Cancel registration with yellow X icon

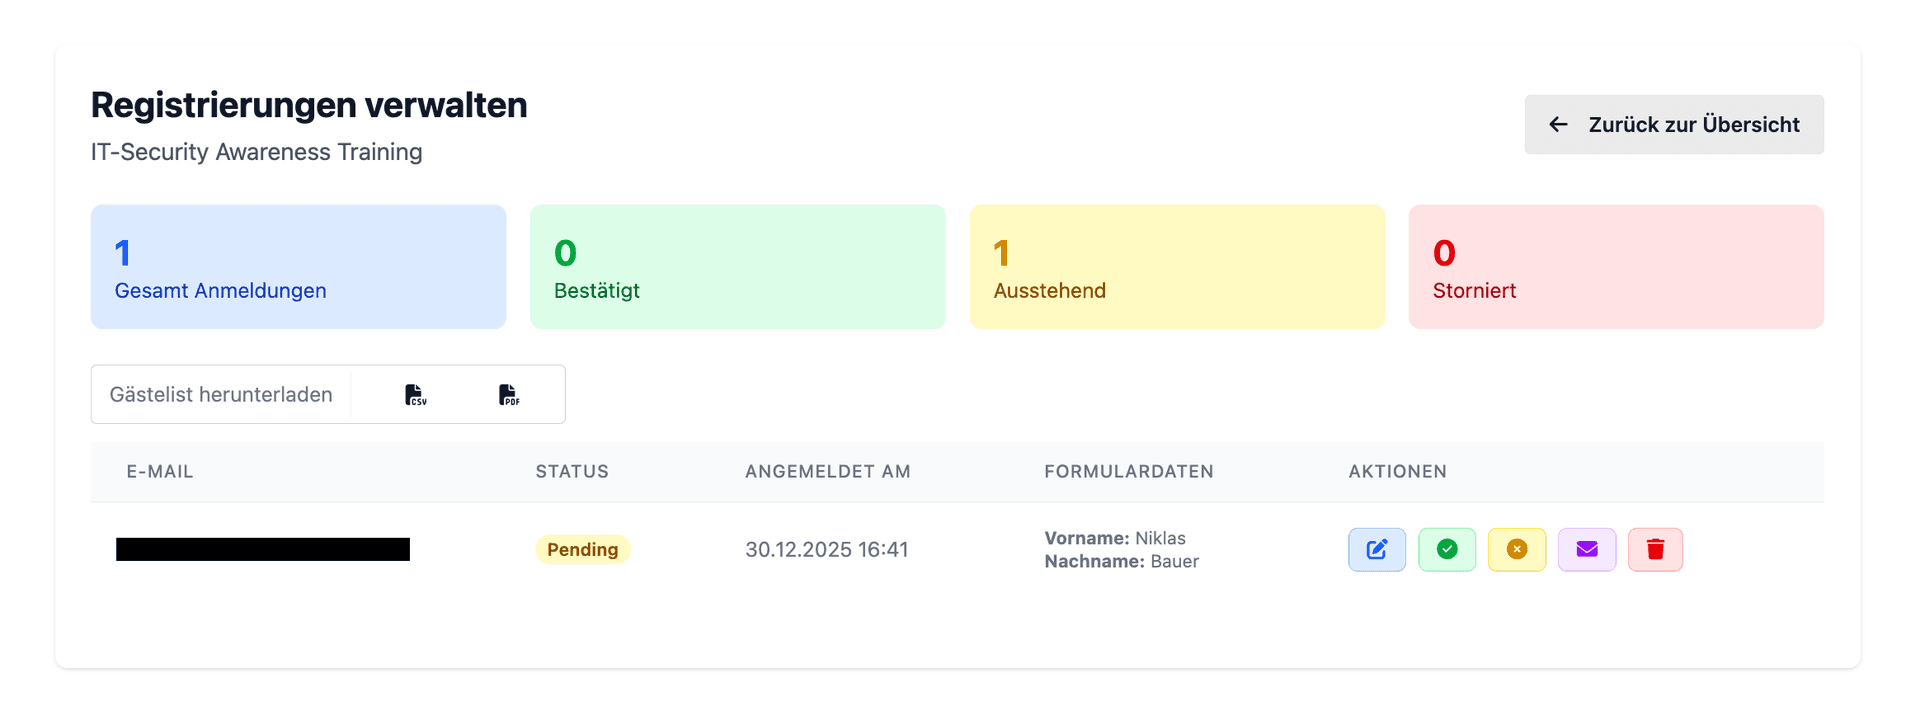click(1517, 550)
